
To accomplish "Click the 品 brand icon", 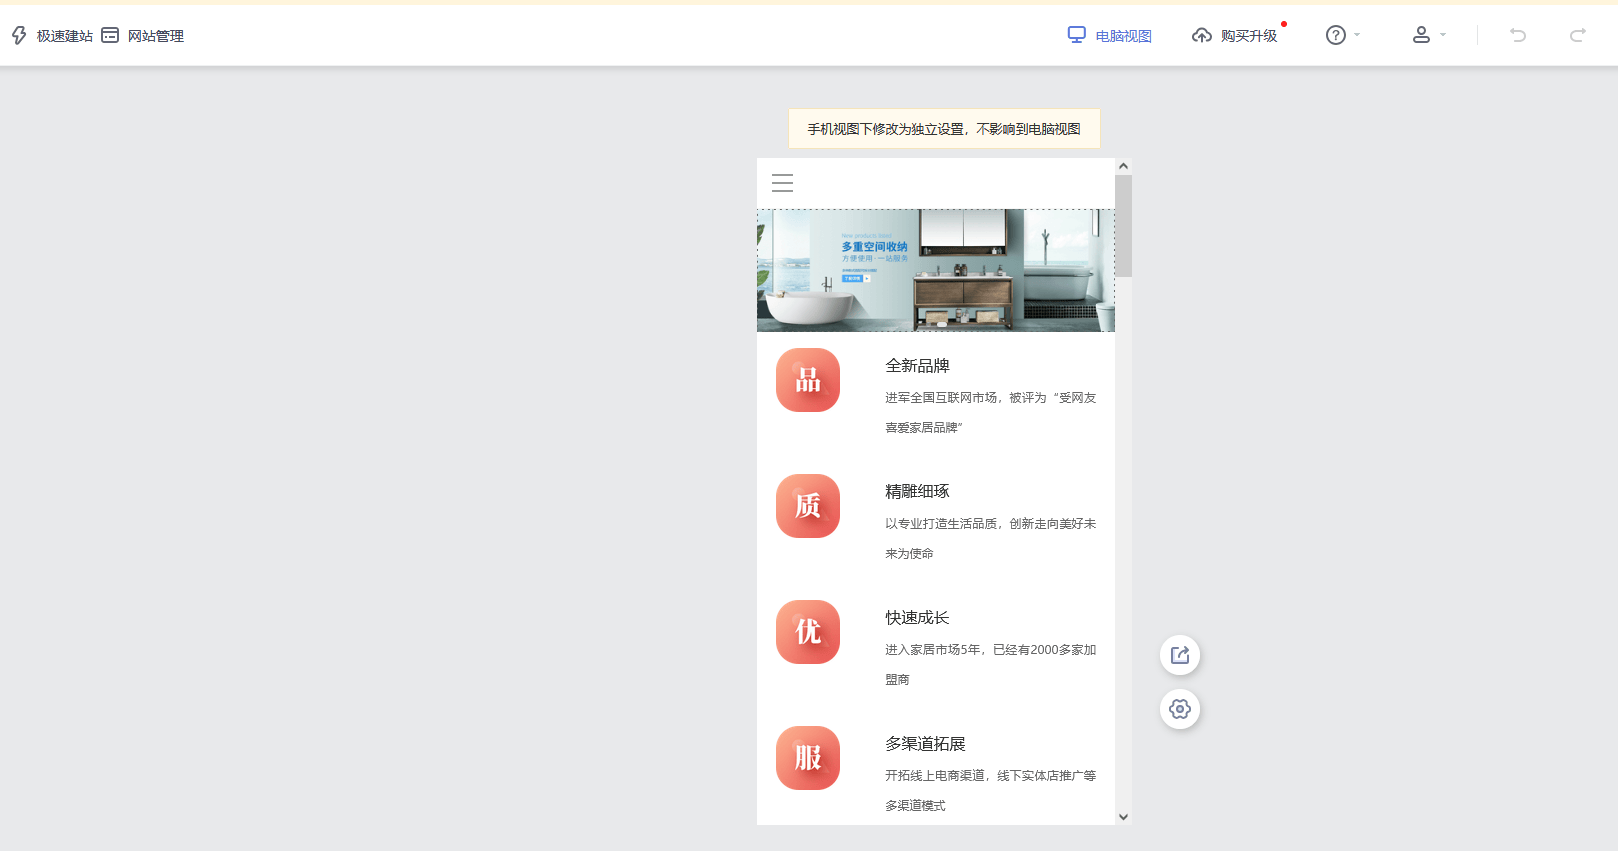I will [x=808, y=380].
